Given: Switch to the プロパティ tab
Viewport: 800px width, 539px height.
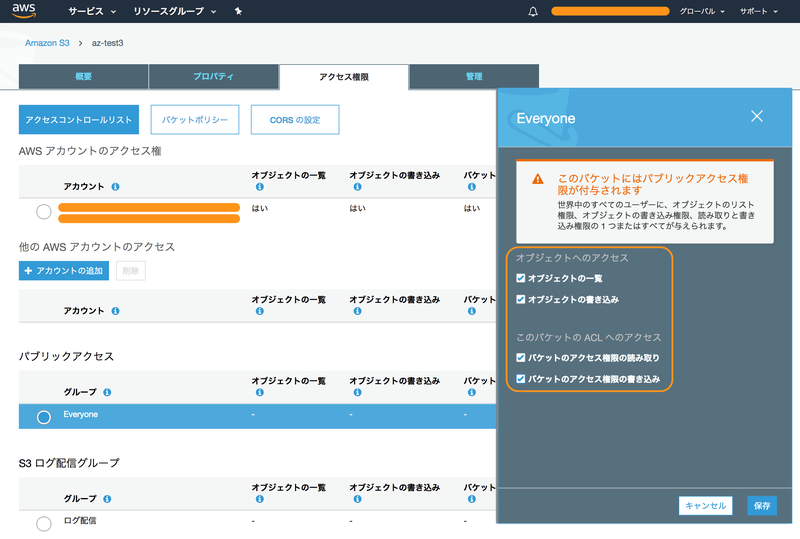Looking at the screenshot, I should (213, 77).
